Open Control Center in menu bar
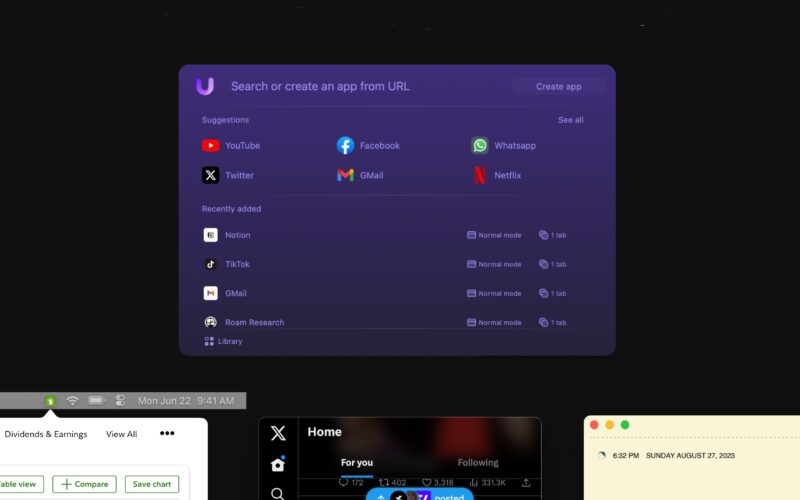This screenshot has height=500, width=800. (x=120, y=401)
